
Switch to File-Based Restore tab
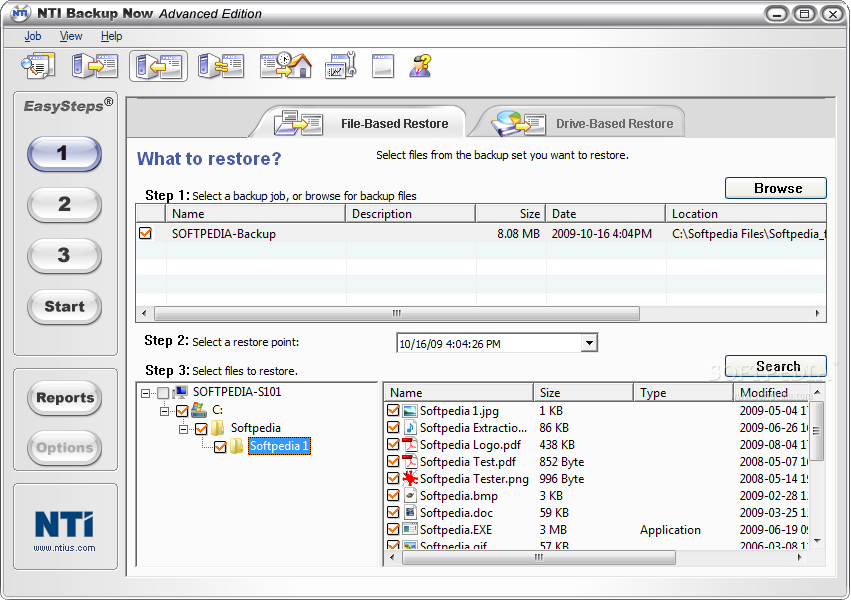(360, 123)
